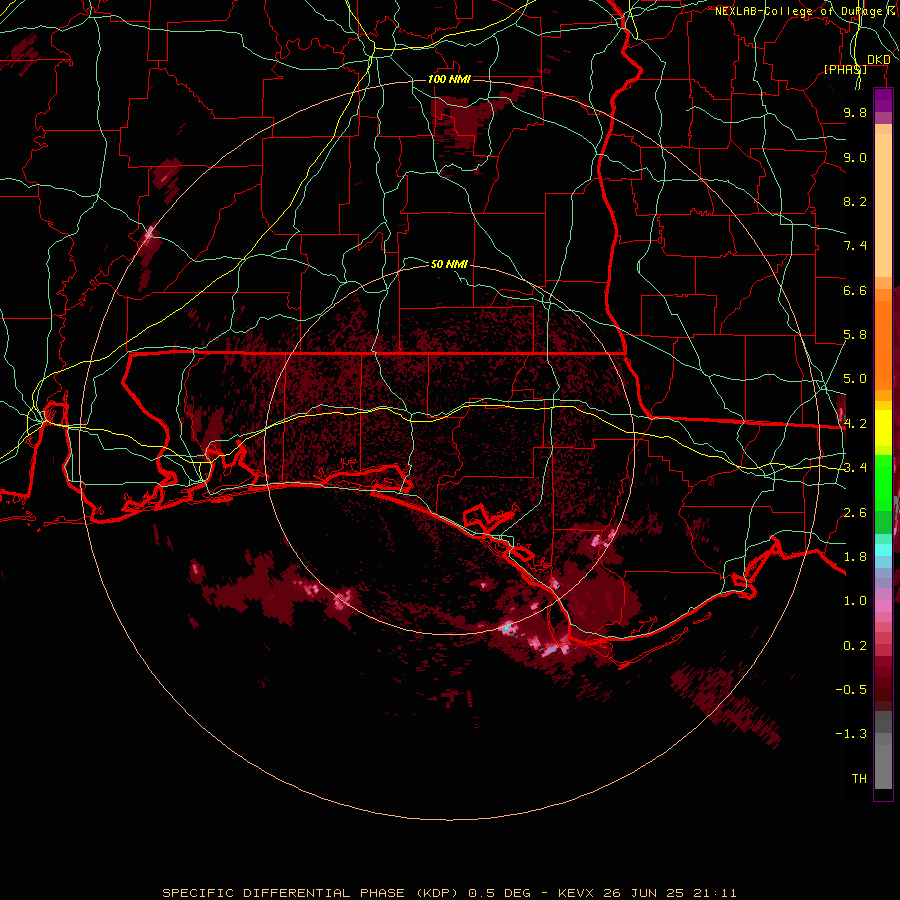Pick the pink band near 1.0 on scale
The image size is (900, 900).
(883, 606)
